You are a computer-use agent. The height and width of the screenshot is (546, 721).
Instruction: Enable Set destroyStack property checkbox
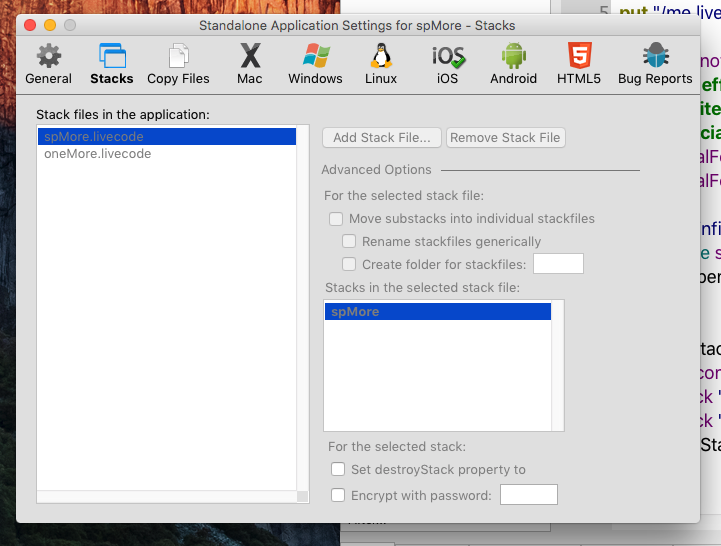pyautogui.click(x=338, y=470)
